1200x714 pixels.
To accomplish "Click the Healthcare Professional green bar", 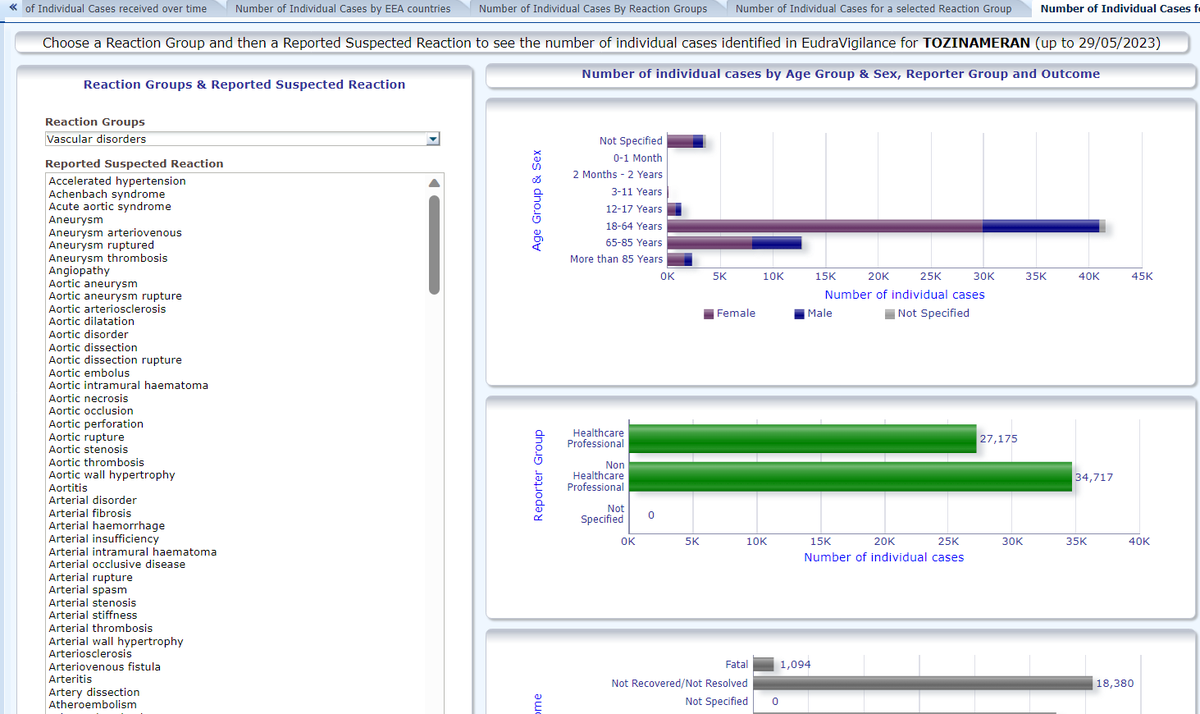I will pyautogui.click(x=803, y=439).
